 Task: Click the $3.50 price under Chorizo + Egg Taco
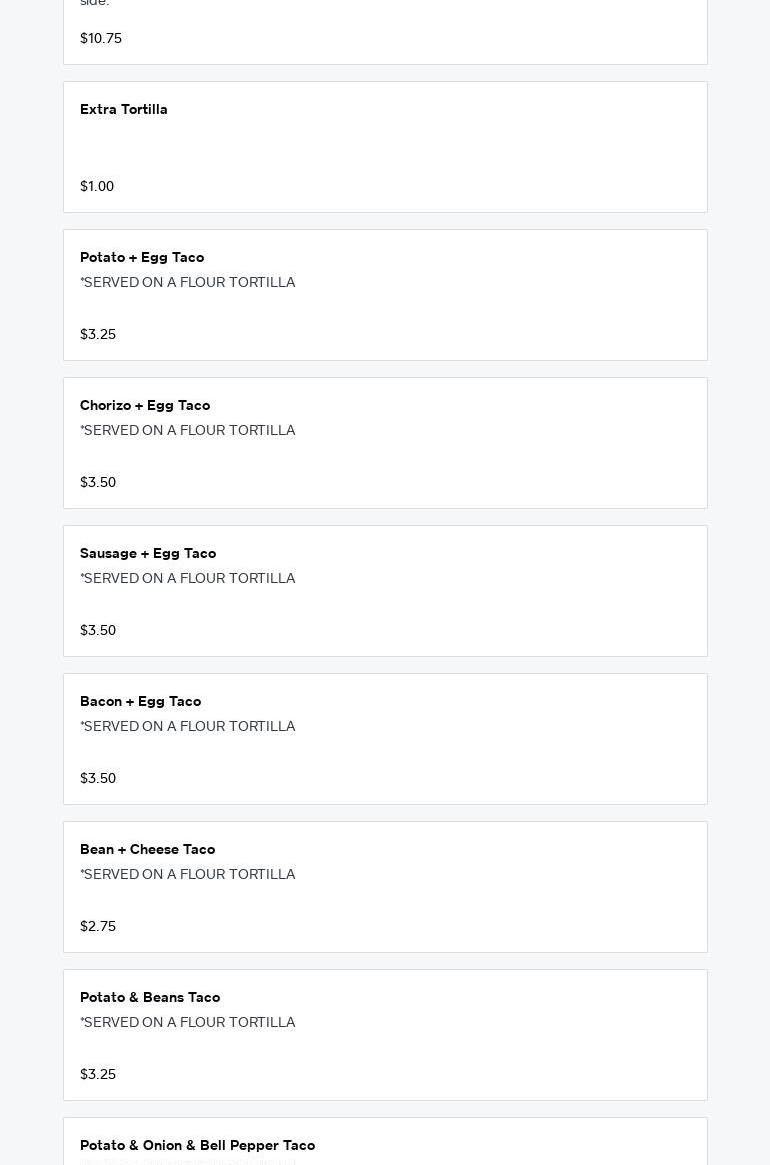98,483
